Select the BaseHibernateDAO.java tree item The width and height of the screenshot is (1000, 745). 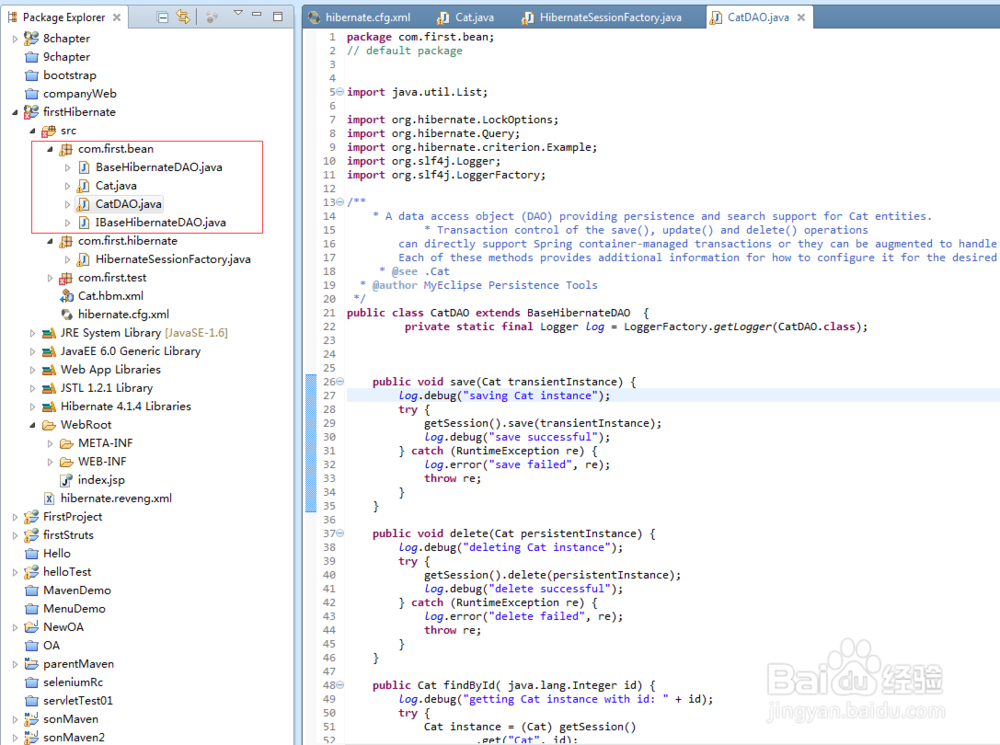coord(159,167)
